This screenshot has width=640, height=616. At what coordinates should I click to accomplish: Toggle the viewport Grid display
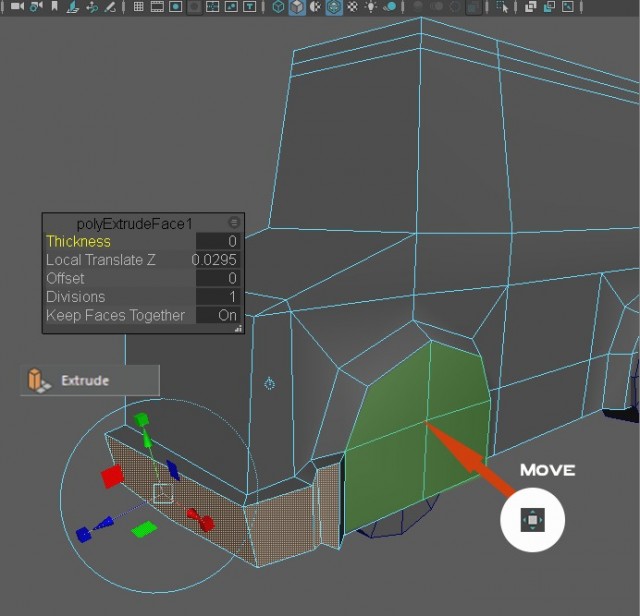click(139, 7)
